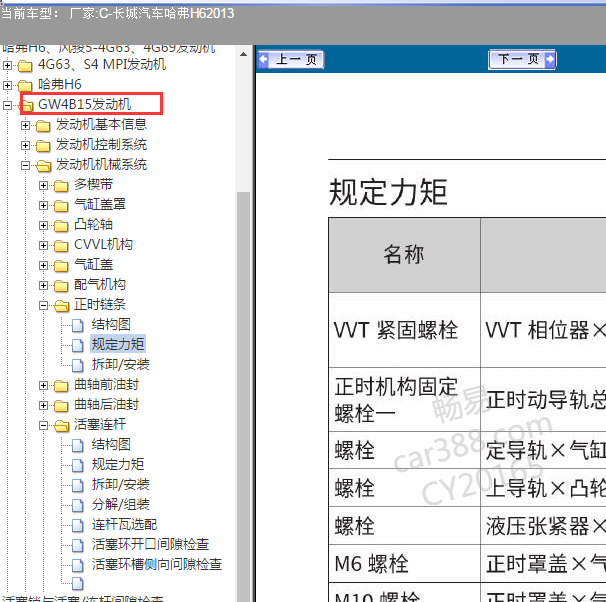This screenshot has height=602, width=606.
Task: Open 结构图 page under 正时链条
Action: pyautogui.click(x=111, y=325)
